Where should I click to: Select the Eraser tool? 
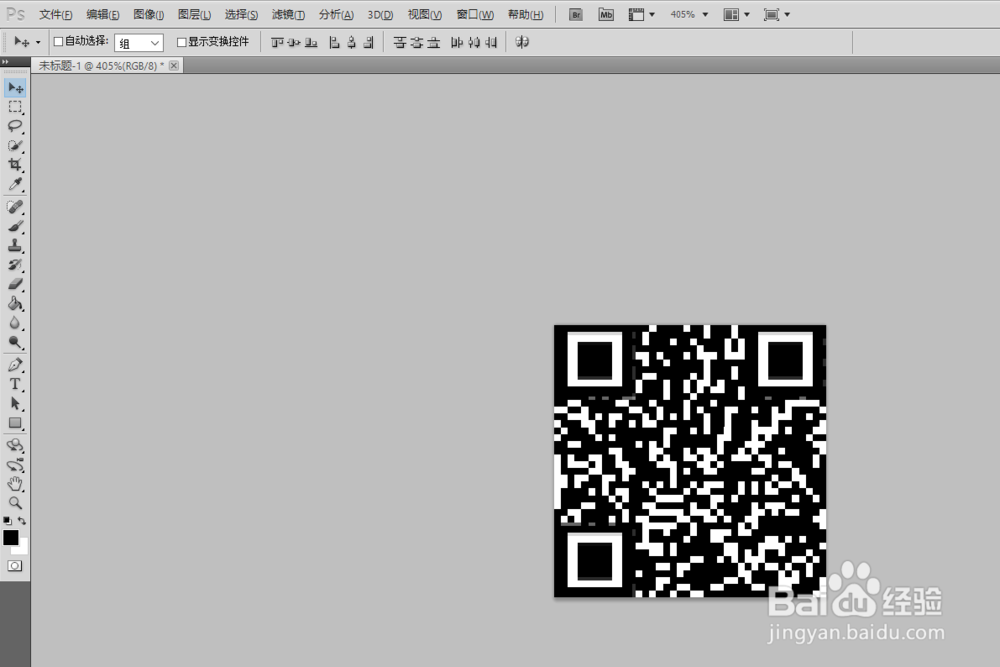[15, 284]
